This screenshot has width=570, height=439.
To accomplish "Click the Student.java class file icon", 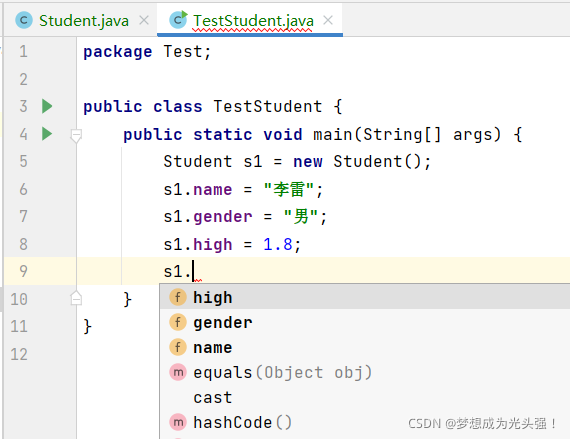I will coord(24,20).
